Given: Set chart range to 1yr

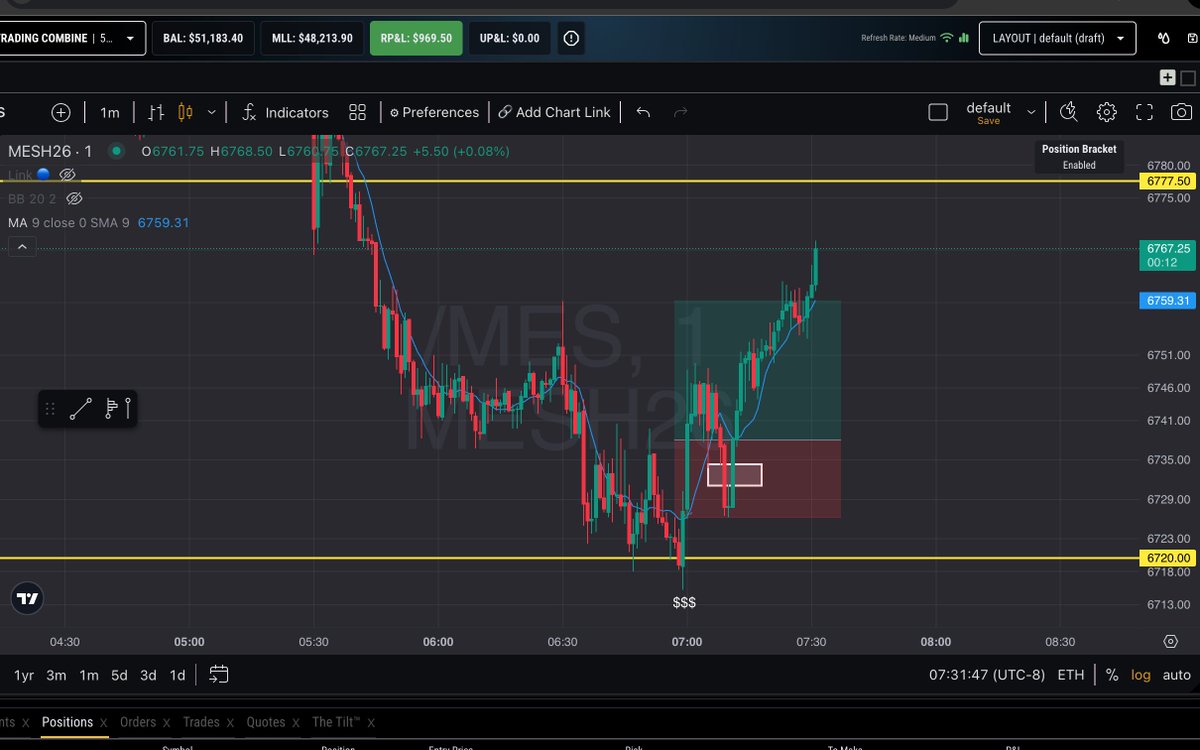Looking at the screenshot, I should click(x=24, y=675).
